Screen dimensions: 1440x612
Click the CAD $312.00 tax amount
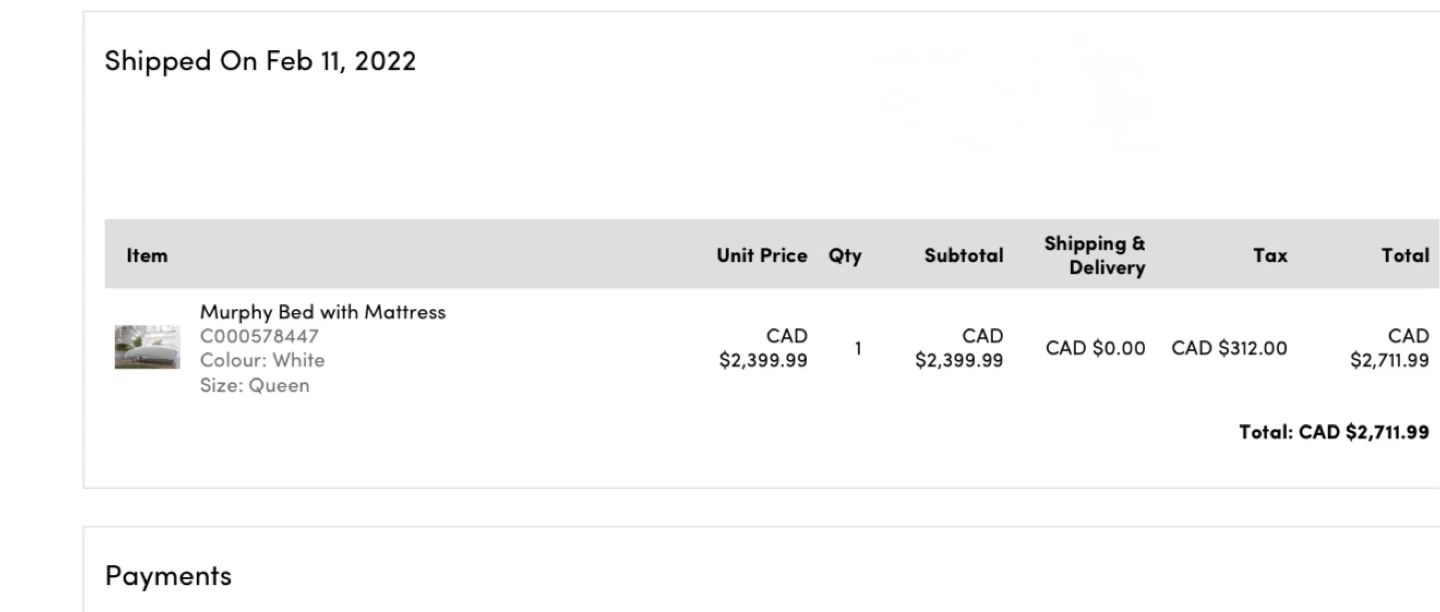1229,348
